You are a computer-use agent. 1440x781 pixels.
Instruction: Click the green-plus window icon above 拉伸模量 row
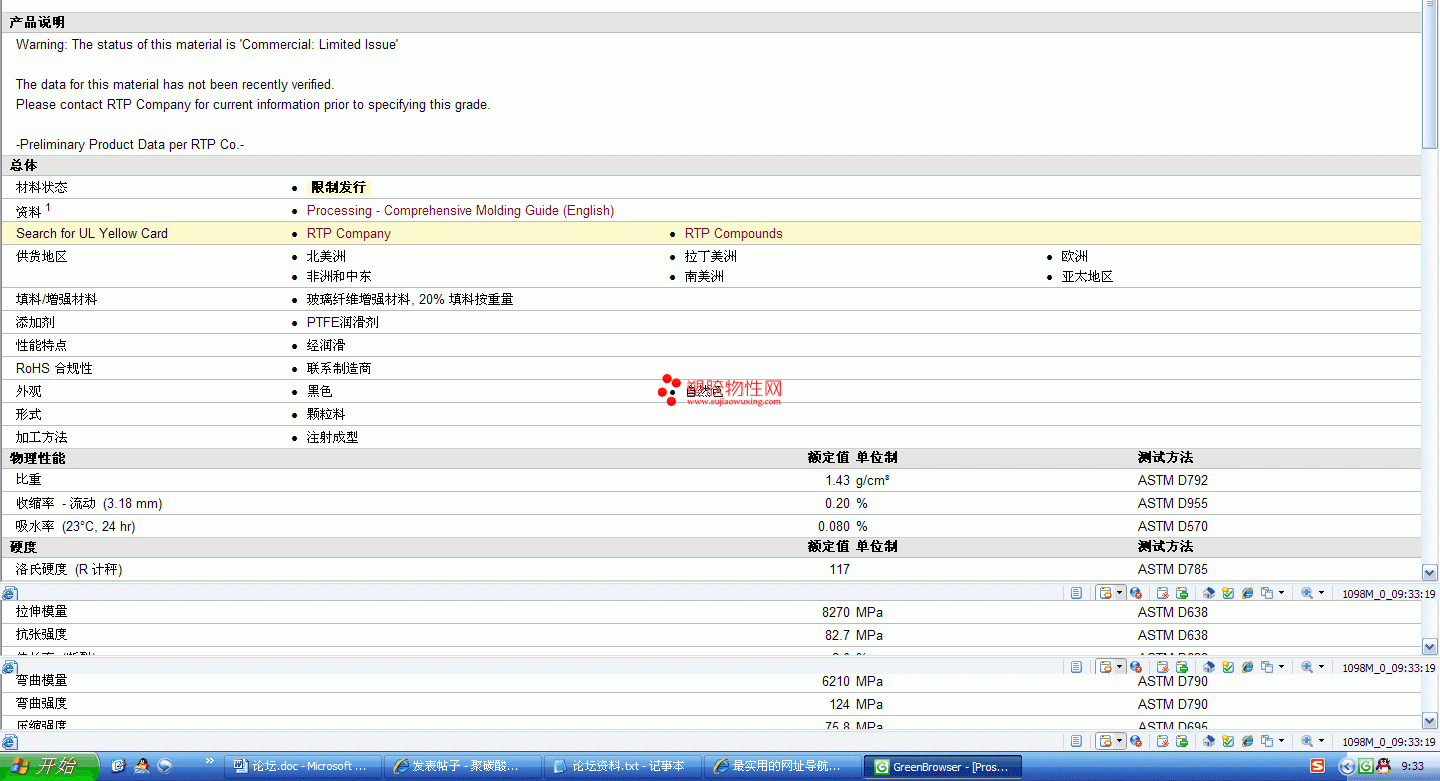pos(1182,593)
